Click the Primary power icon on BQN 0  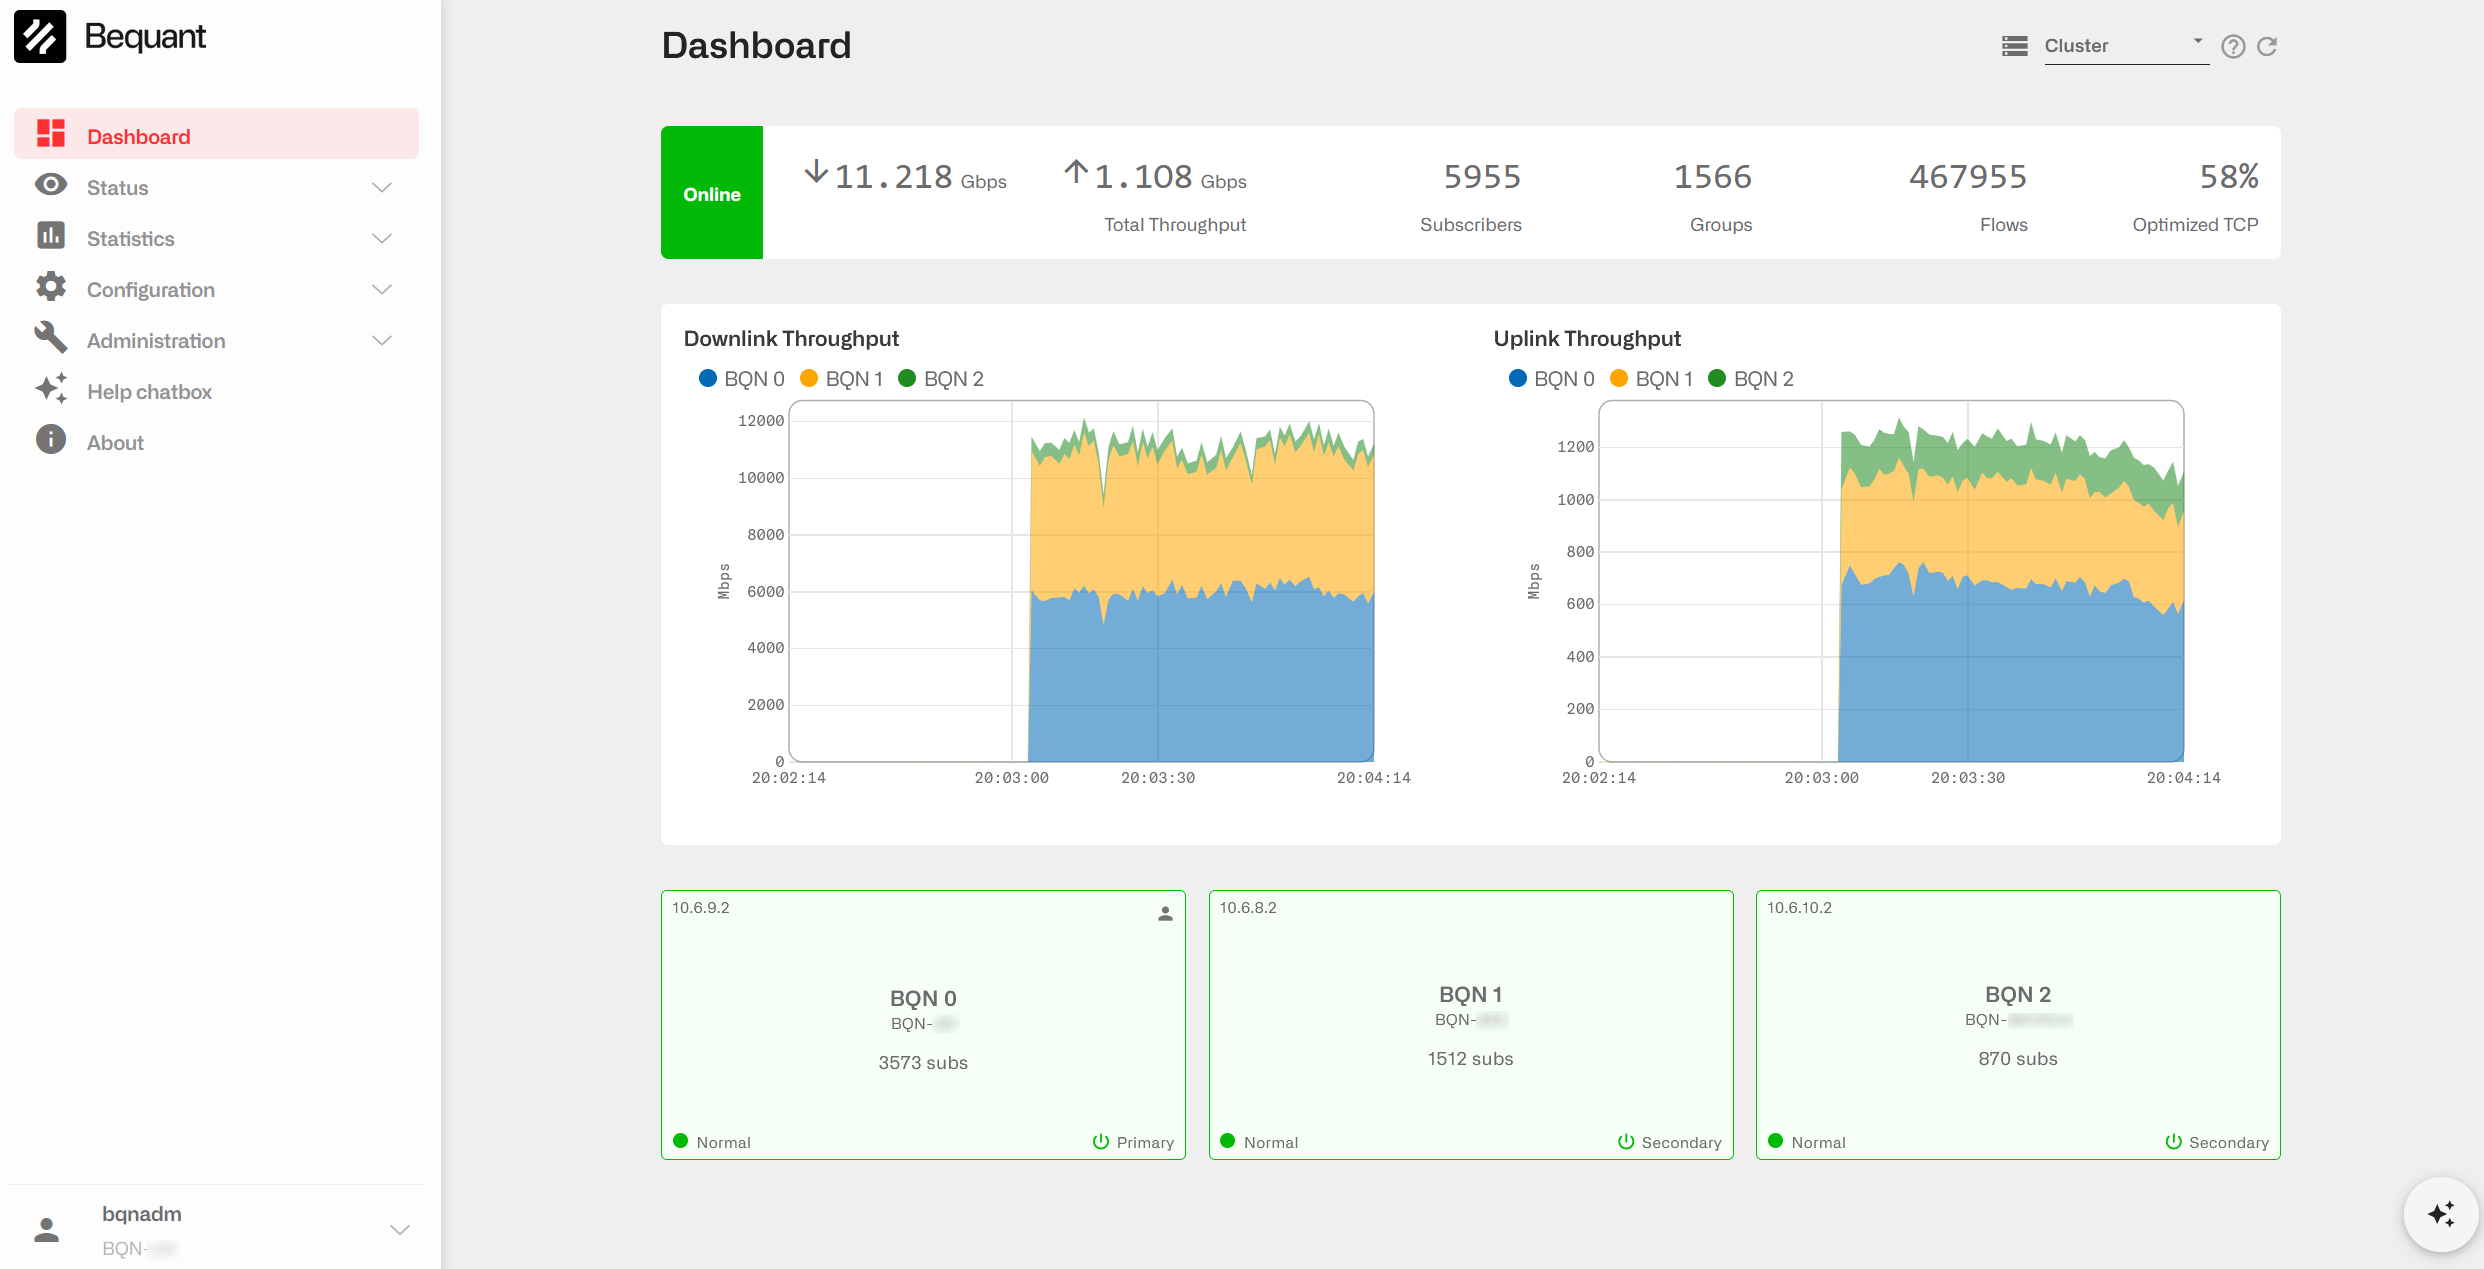(x=1101, y=1142)
